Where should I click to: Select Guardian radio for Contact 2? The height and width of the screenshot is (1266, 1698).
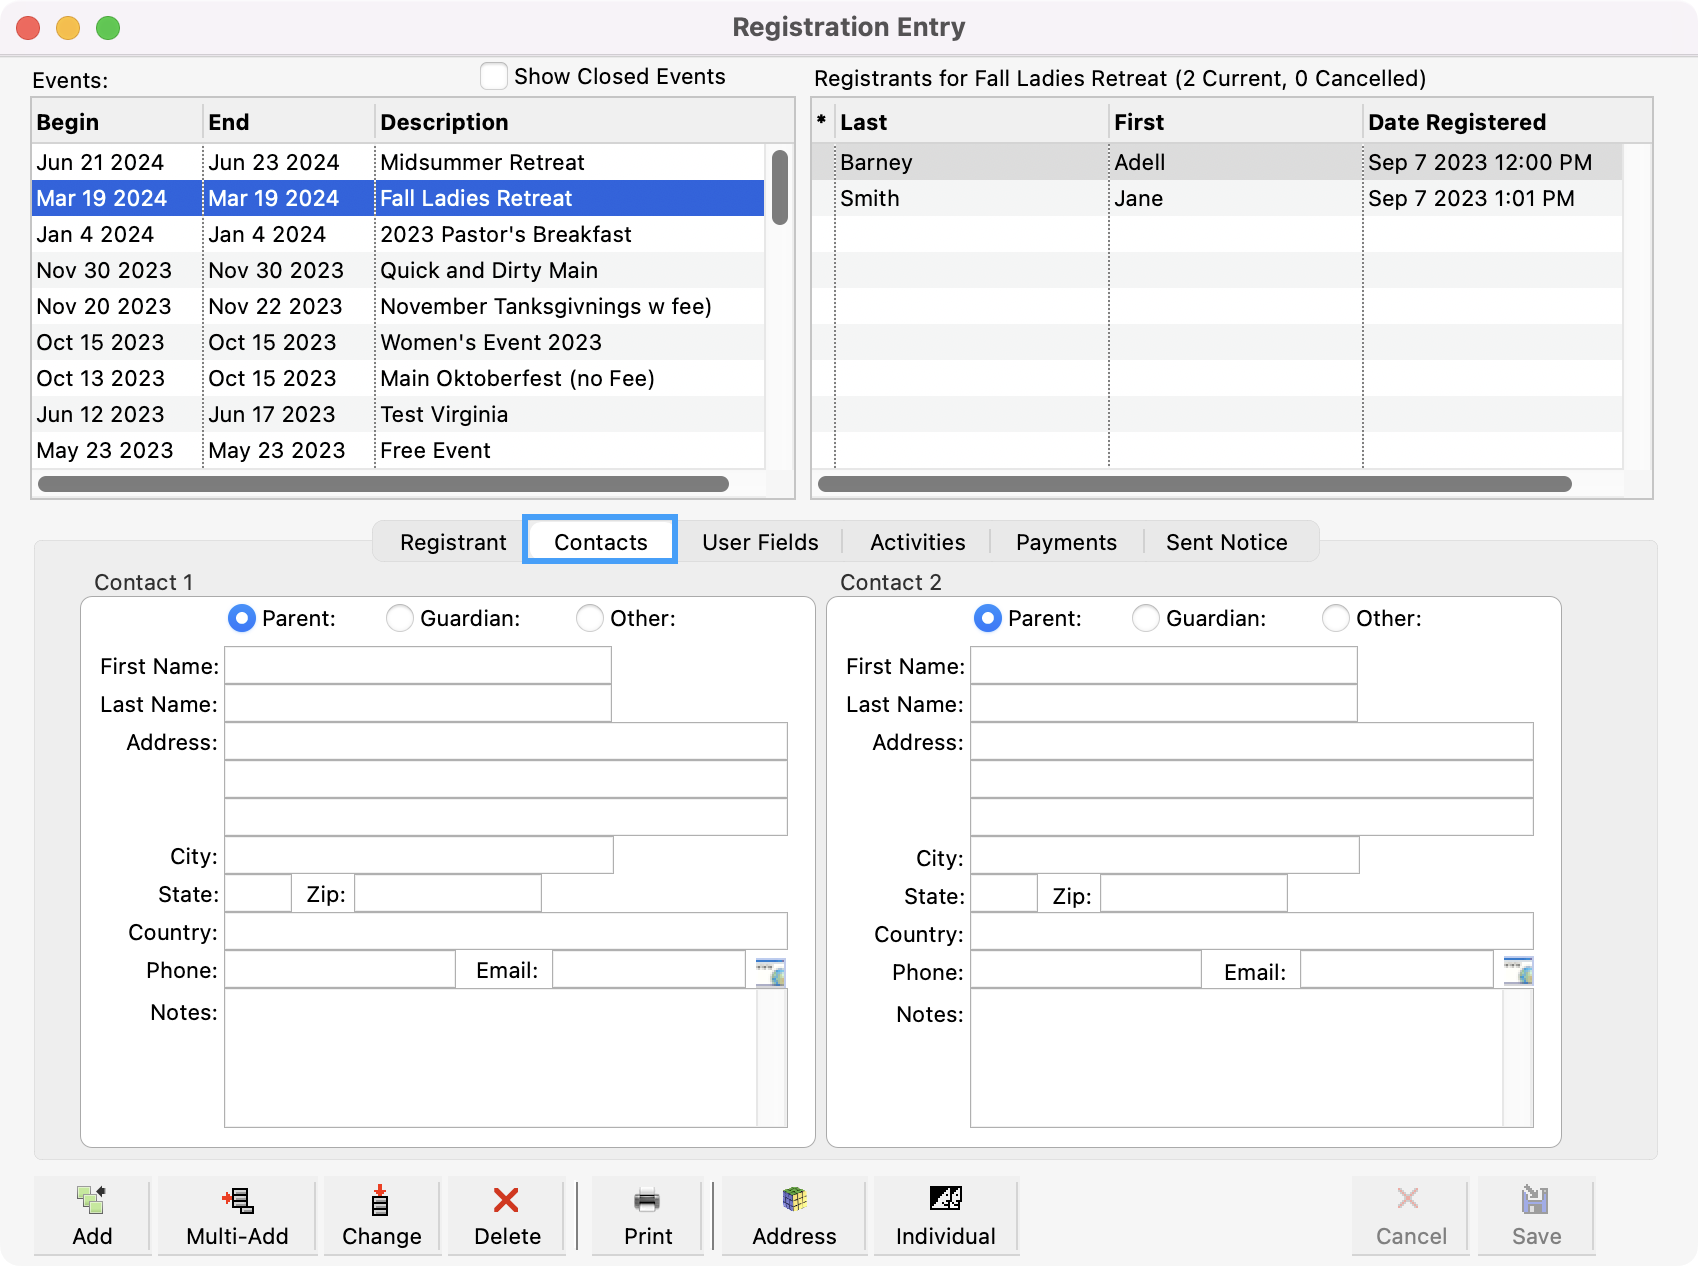click(1146, 619)
